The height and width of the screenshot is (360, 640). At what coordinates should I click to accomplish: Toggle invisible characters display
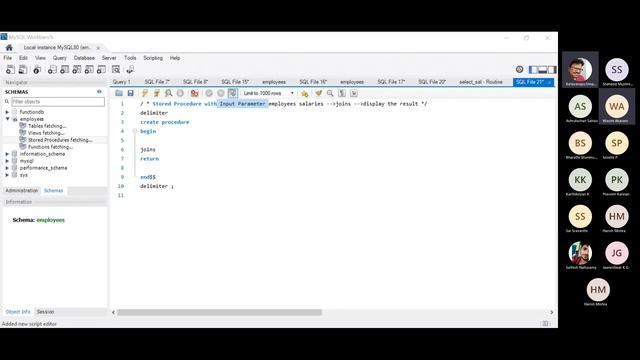click(342, 93)
